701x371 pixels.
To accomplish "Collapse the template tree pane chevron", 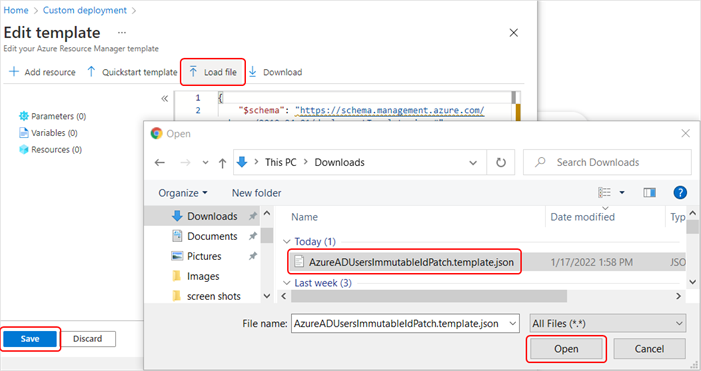I will [165, 98].
